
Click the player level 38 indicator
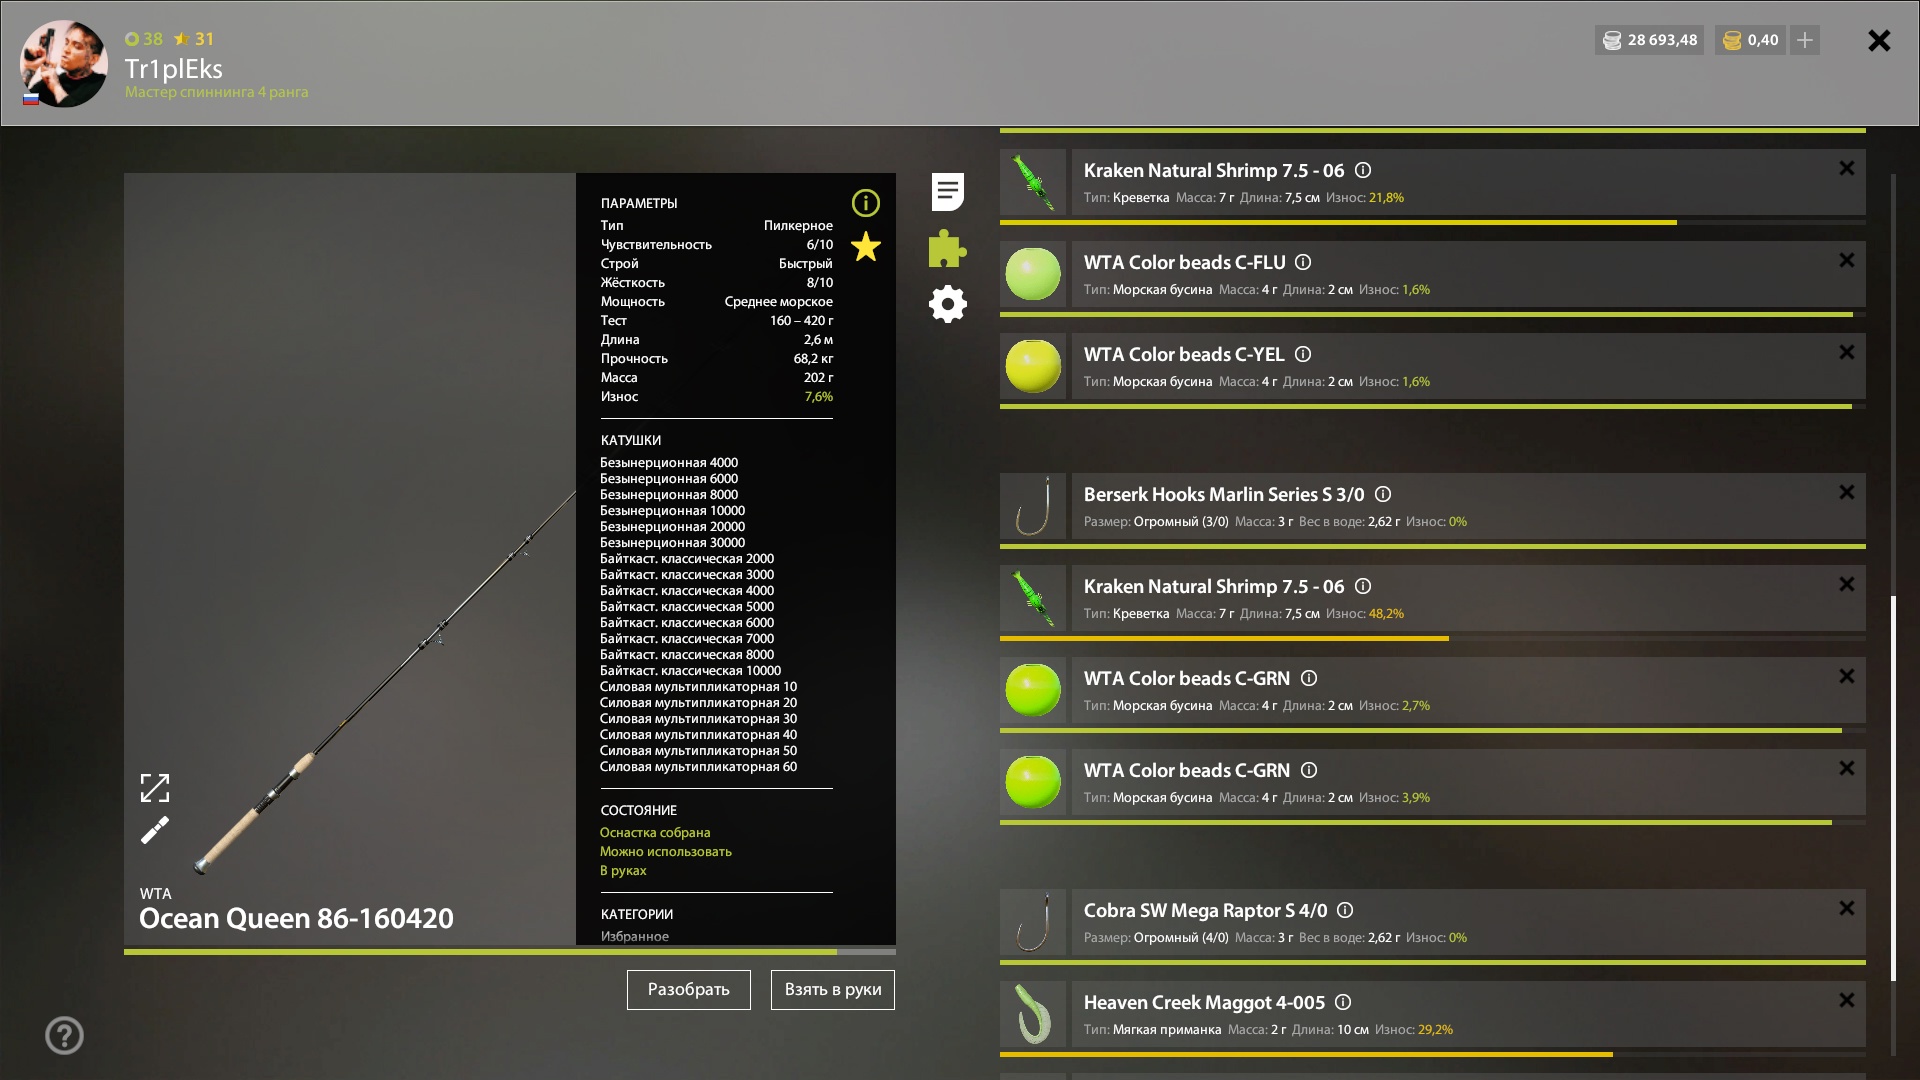coord(143,39)
